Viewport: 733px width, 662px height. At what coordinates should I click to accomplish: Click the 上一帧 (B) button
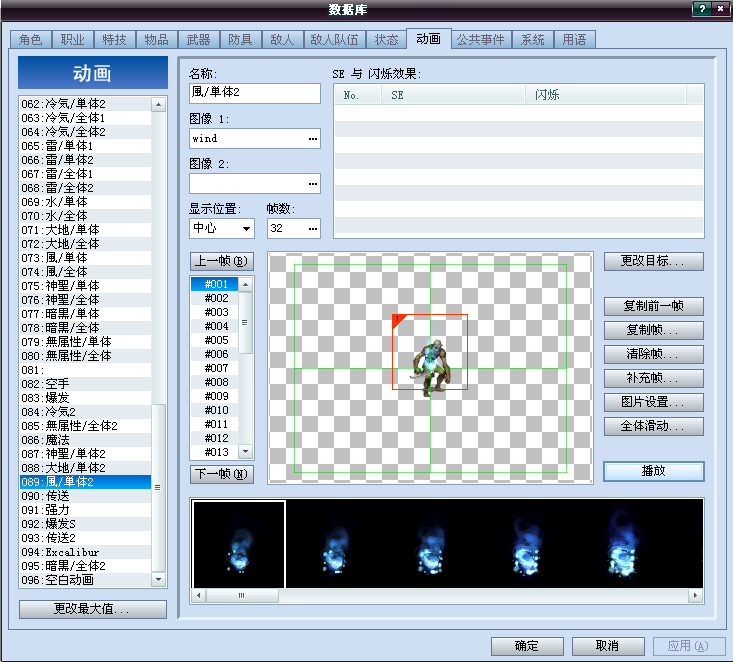click(x=222, y=261)
